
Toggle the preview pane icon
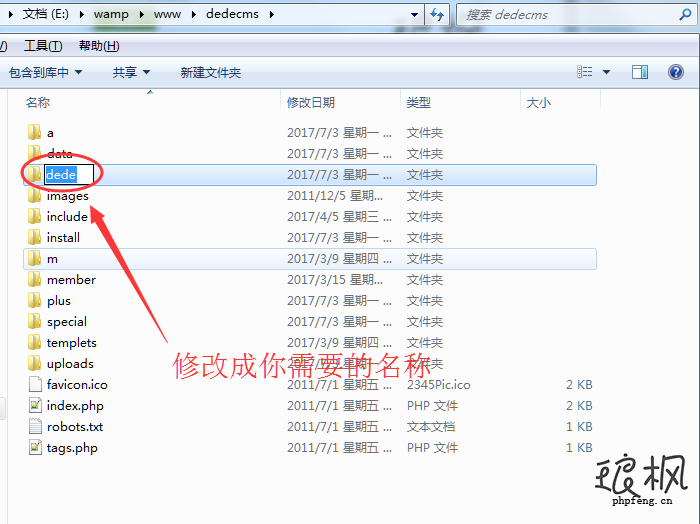[640, 72]
